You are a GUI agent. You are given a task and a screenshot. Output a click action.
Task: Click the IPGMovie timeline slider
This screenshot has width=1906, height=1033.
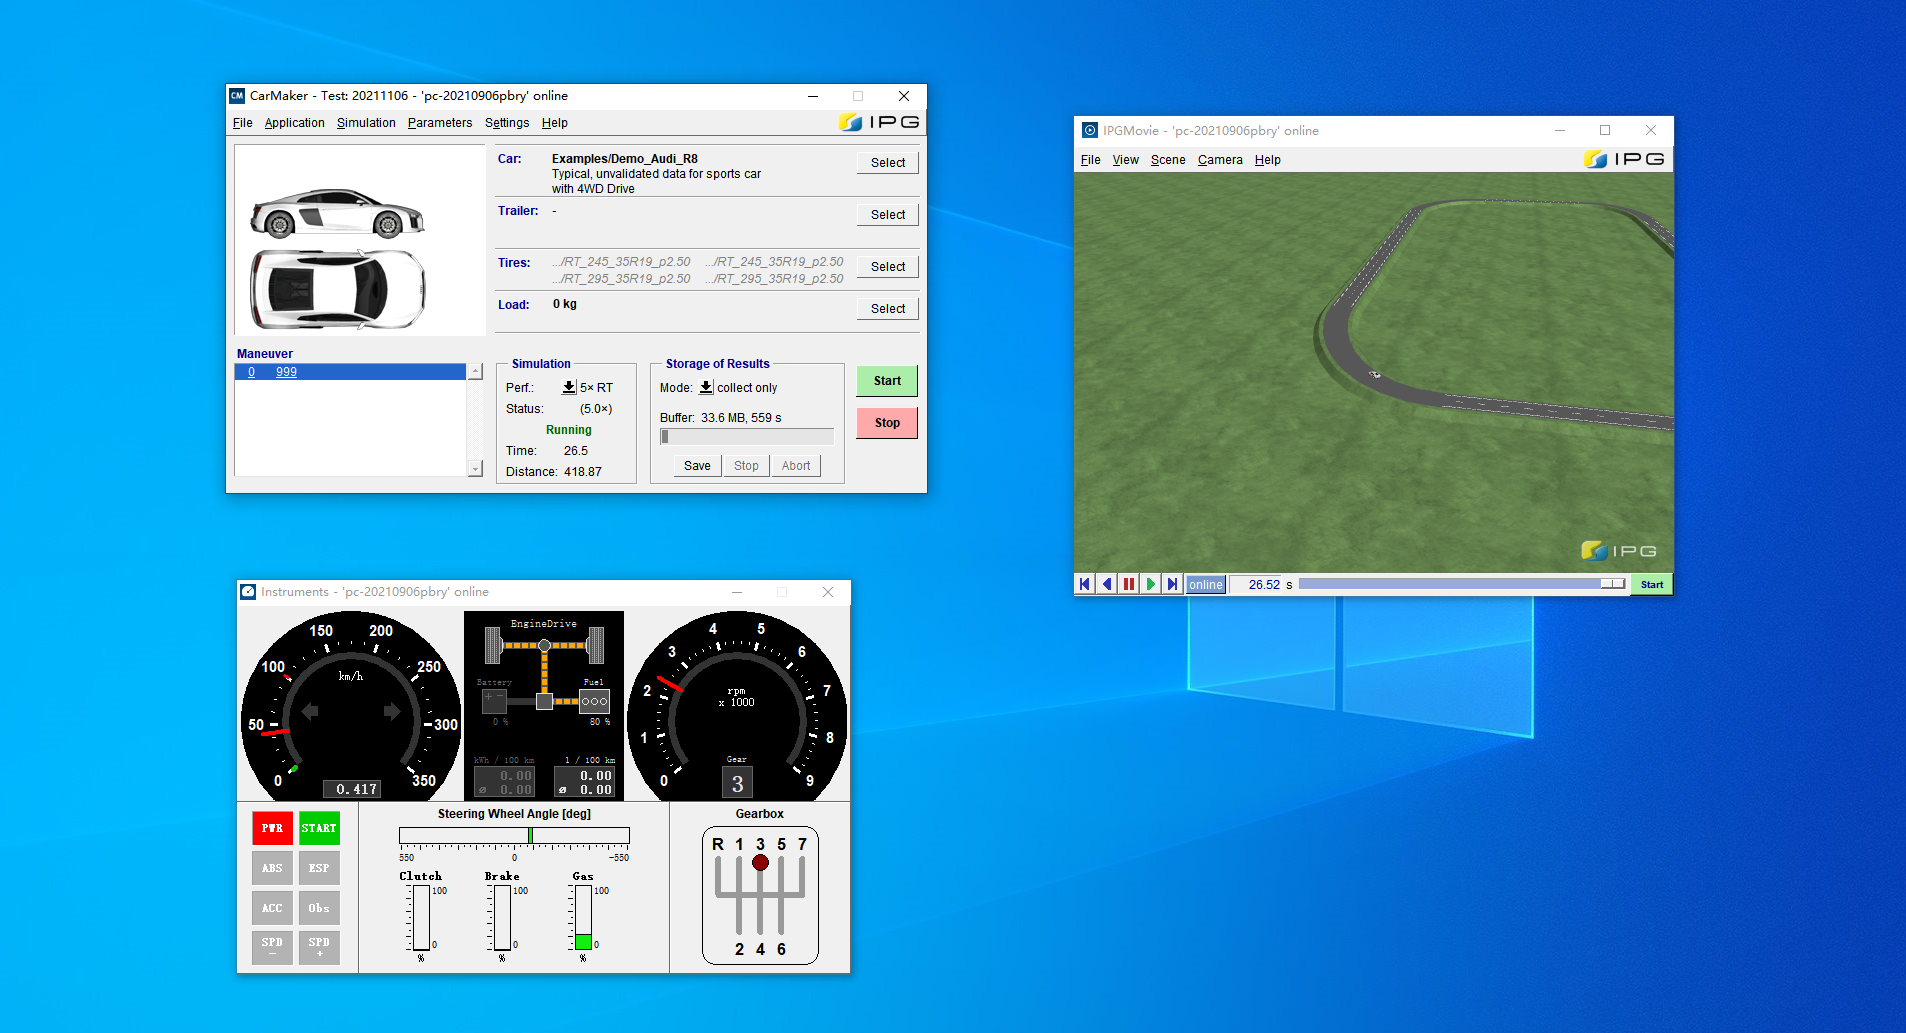(x=1462, y=584)
